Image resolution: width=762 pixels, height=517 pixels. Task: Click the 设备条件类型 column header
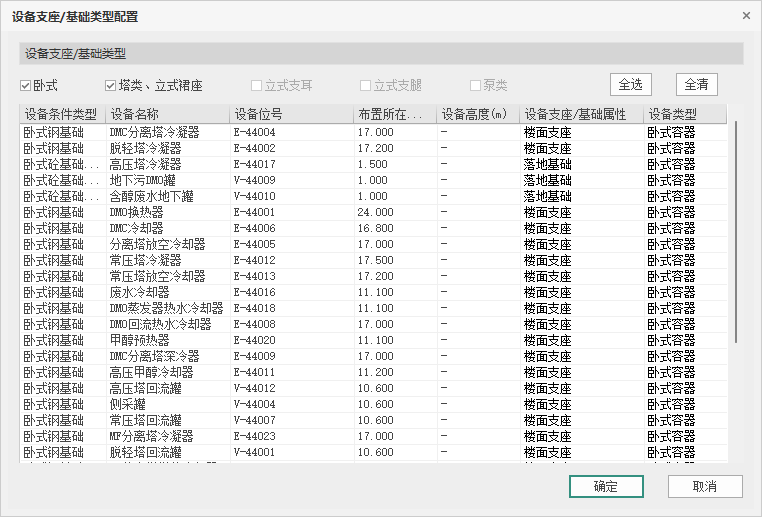[62, 114]
